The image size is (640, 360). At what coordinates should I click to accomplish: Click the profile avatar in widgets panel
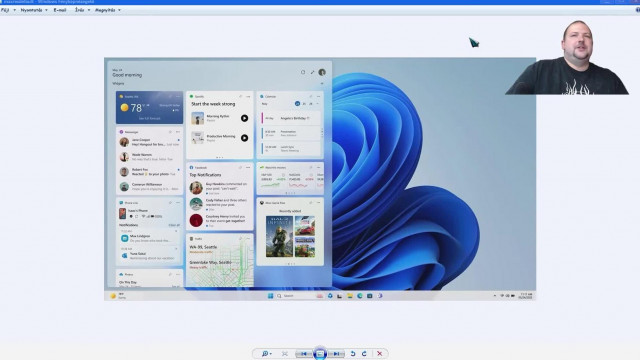(322, 72)
